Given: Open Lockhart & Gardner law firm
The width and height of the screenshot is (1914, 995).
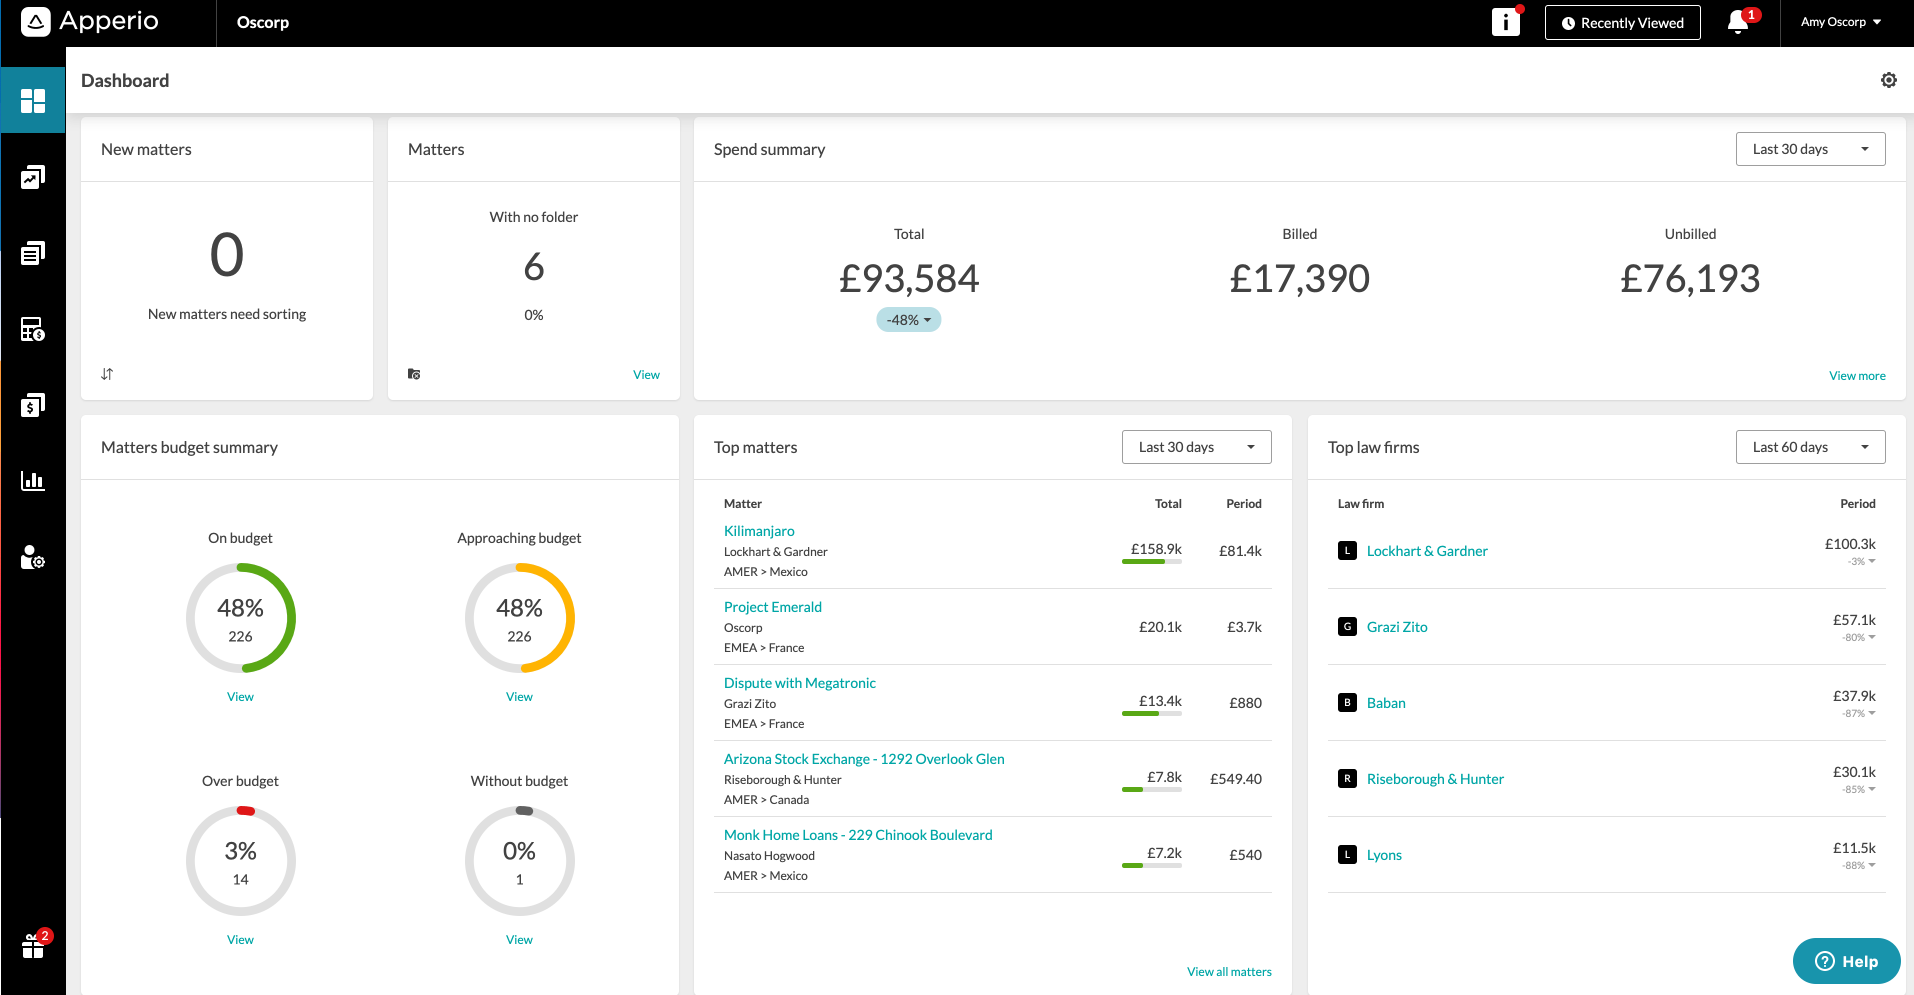Looking at the screenshot, I should [1427, 551].
